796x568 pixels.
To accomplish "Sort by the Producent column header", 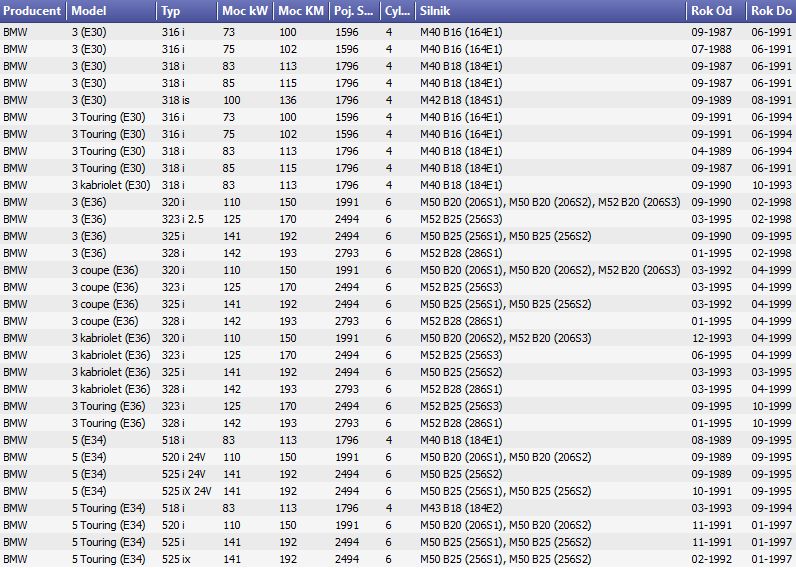I will tap(33, 11).
